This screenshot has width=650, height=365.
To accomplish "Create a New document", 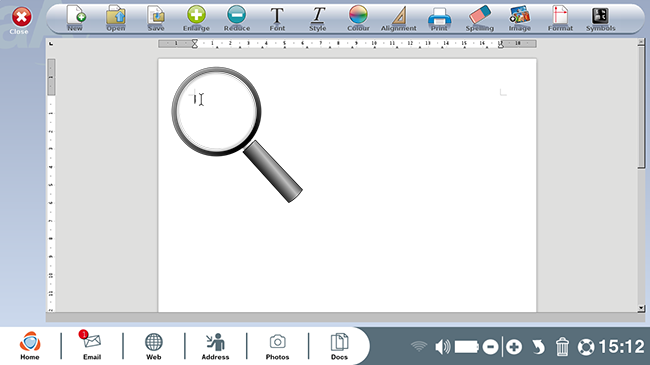I will [x=75, y=18].
